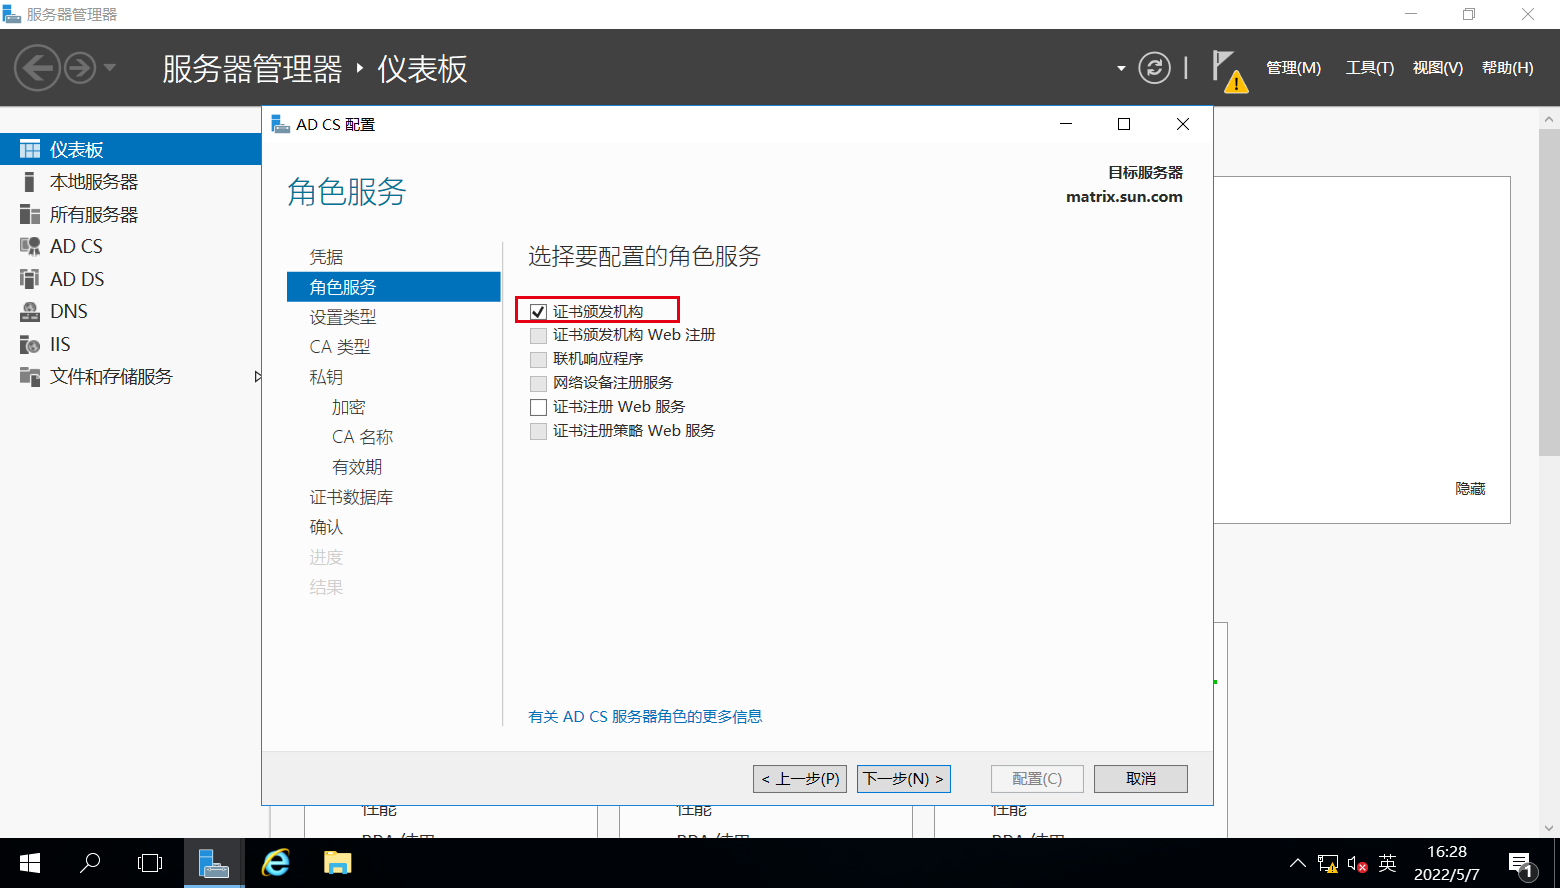This screenshot has height=888, width=1560.
Task: Select the 角色服务 wizard step
Action: (x=393, y=287)
